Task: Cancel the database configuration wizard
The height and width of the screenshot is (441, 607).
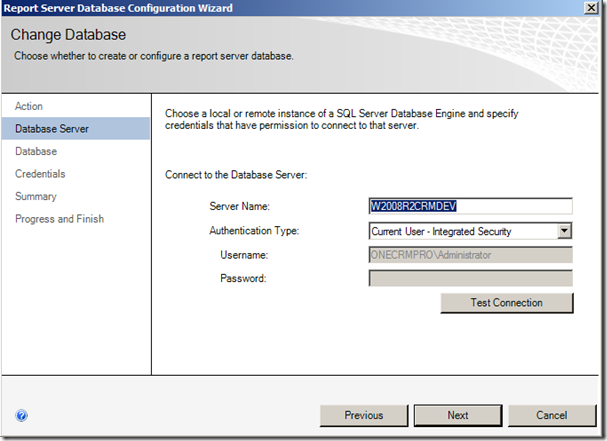Action: tap(552, 415)
